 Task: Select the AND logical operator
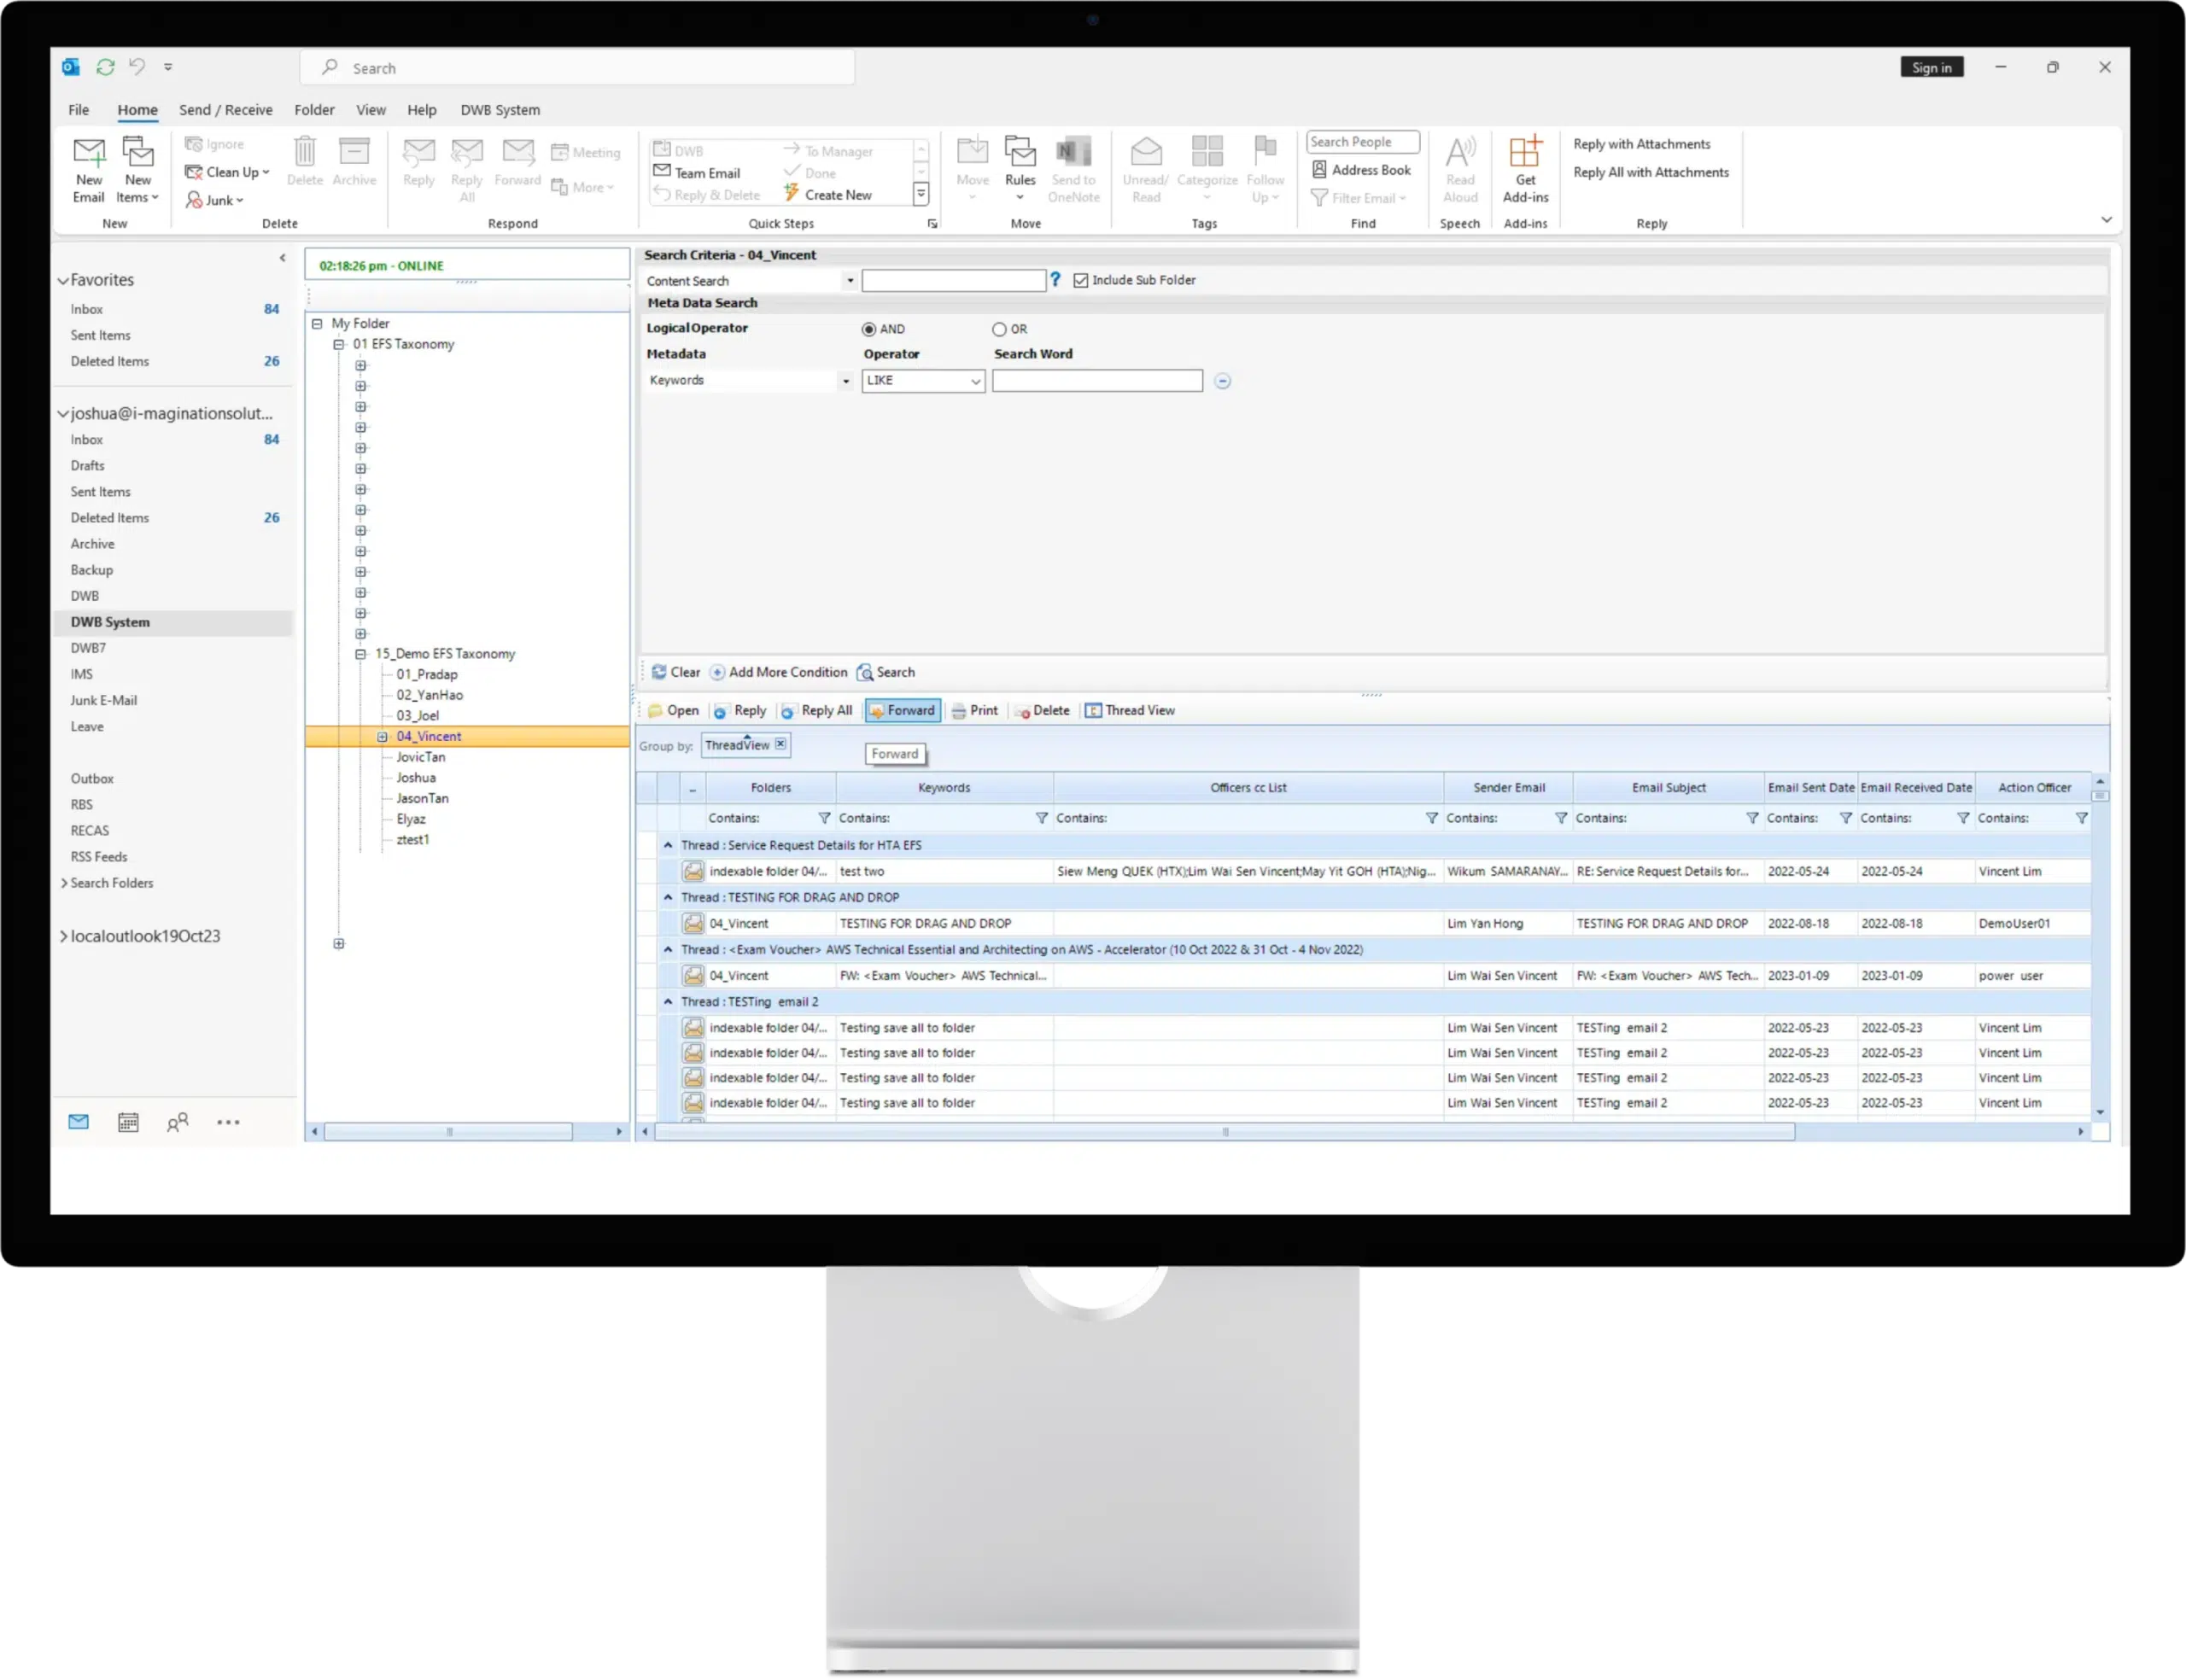pyautogui.click(x=869, y=329)
